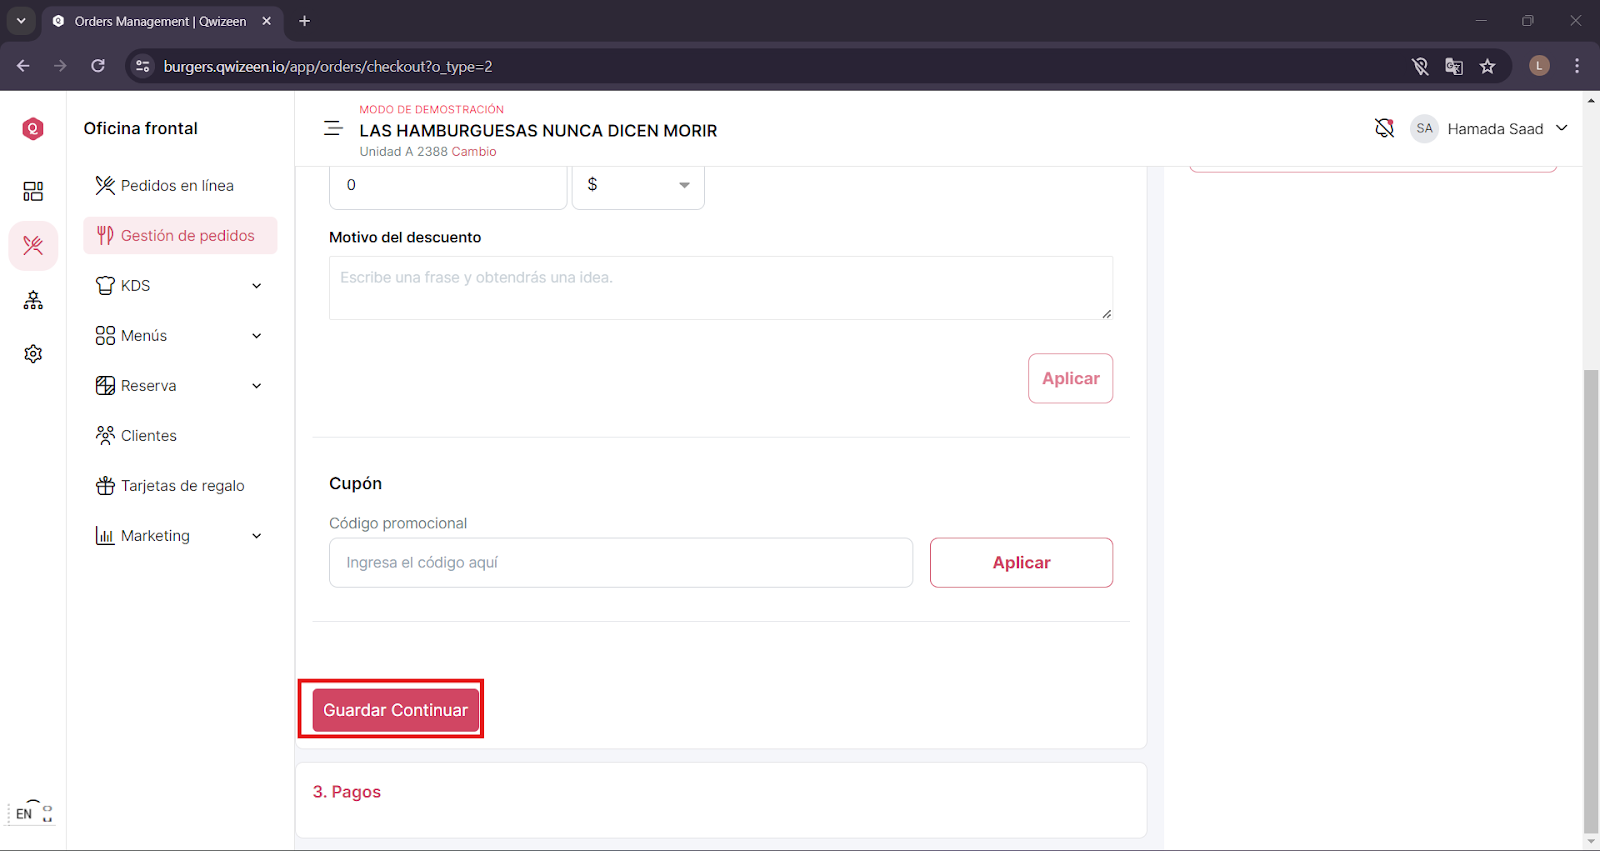1600x851 pixels.
Task: Open the Chrome three-dot menu
Action: tap(1577, 66)
